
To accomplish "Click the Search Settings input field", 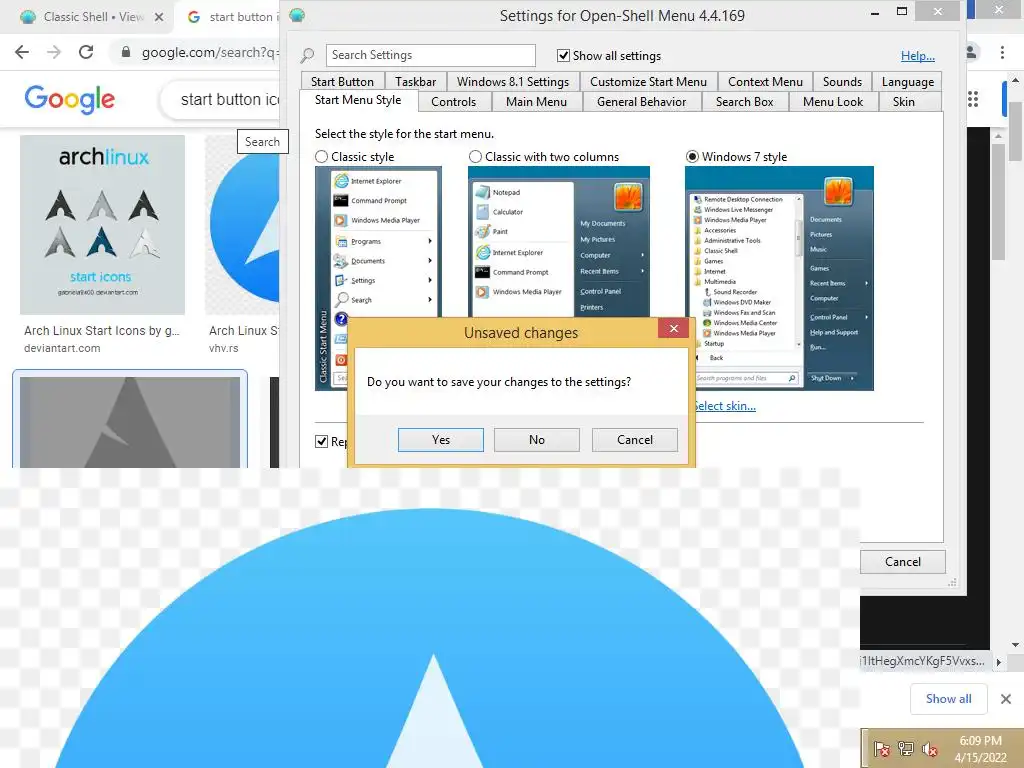I will point(430,56).
